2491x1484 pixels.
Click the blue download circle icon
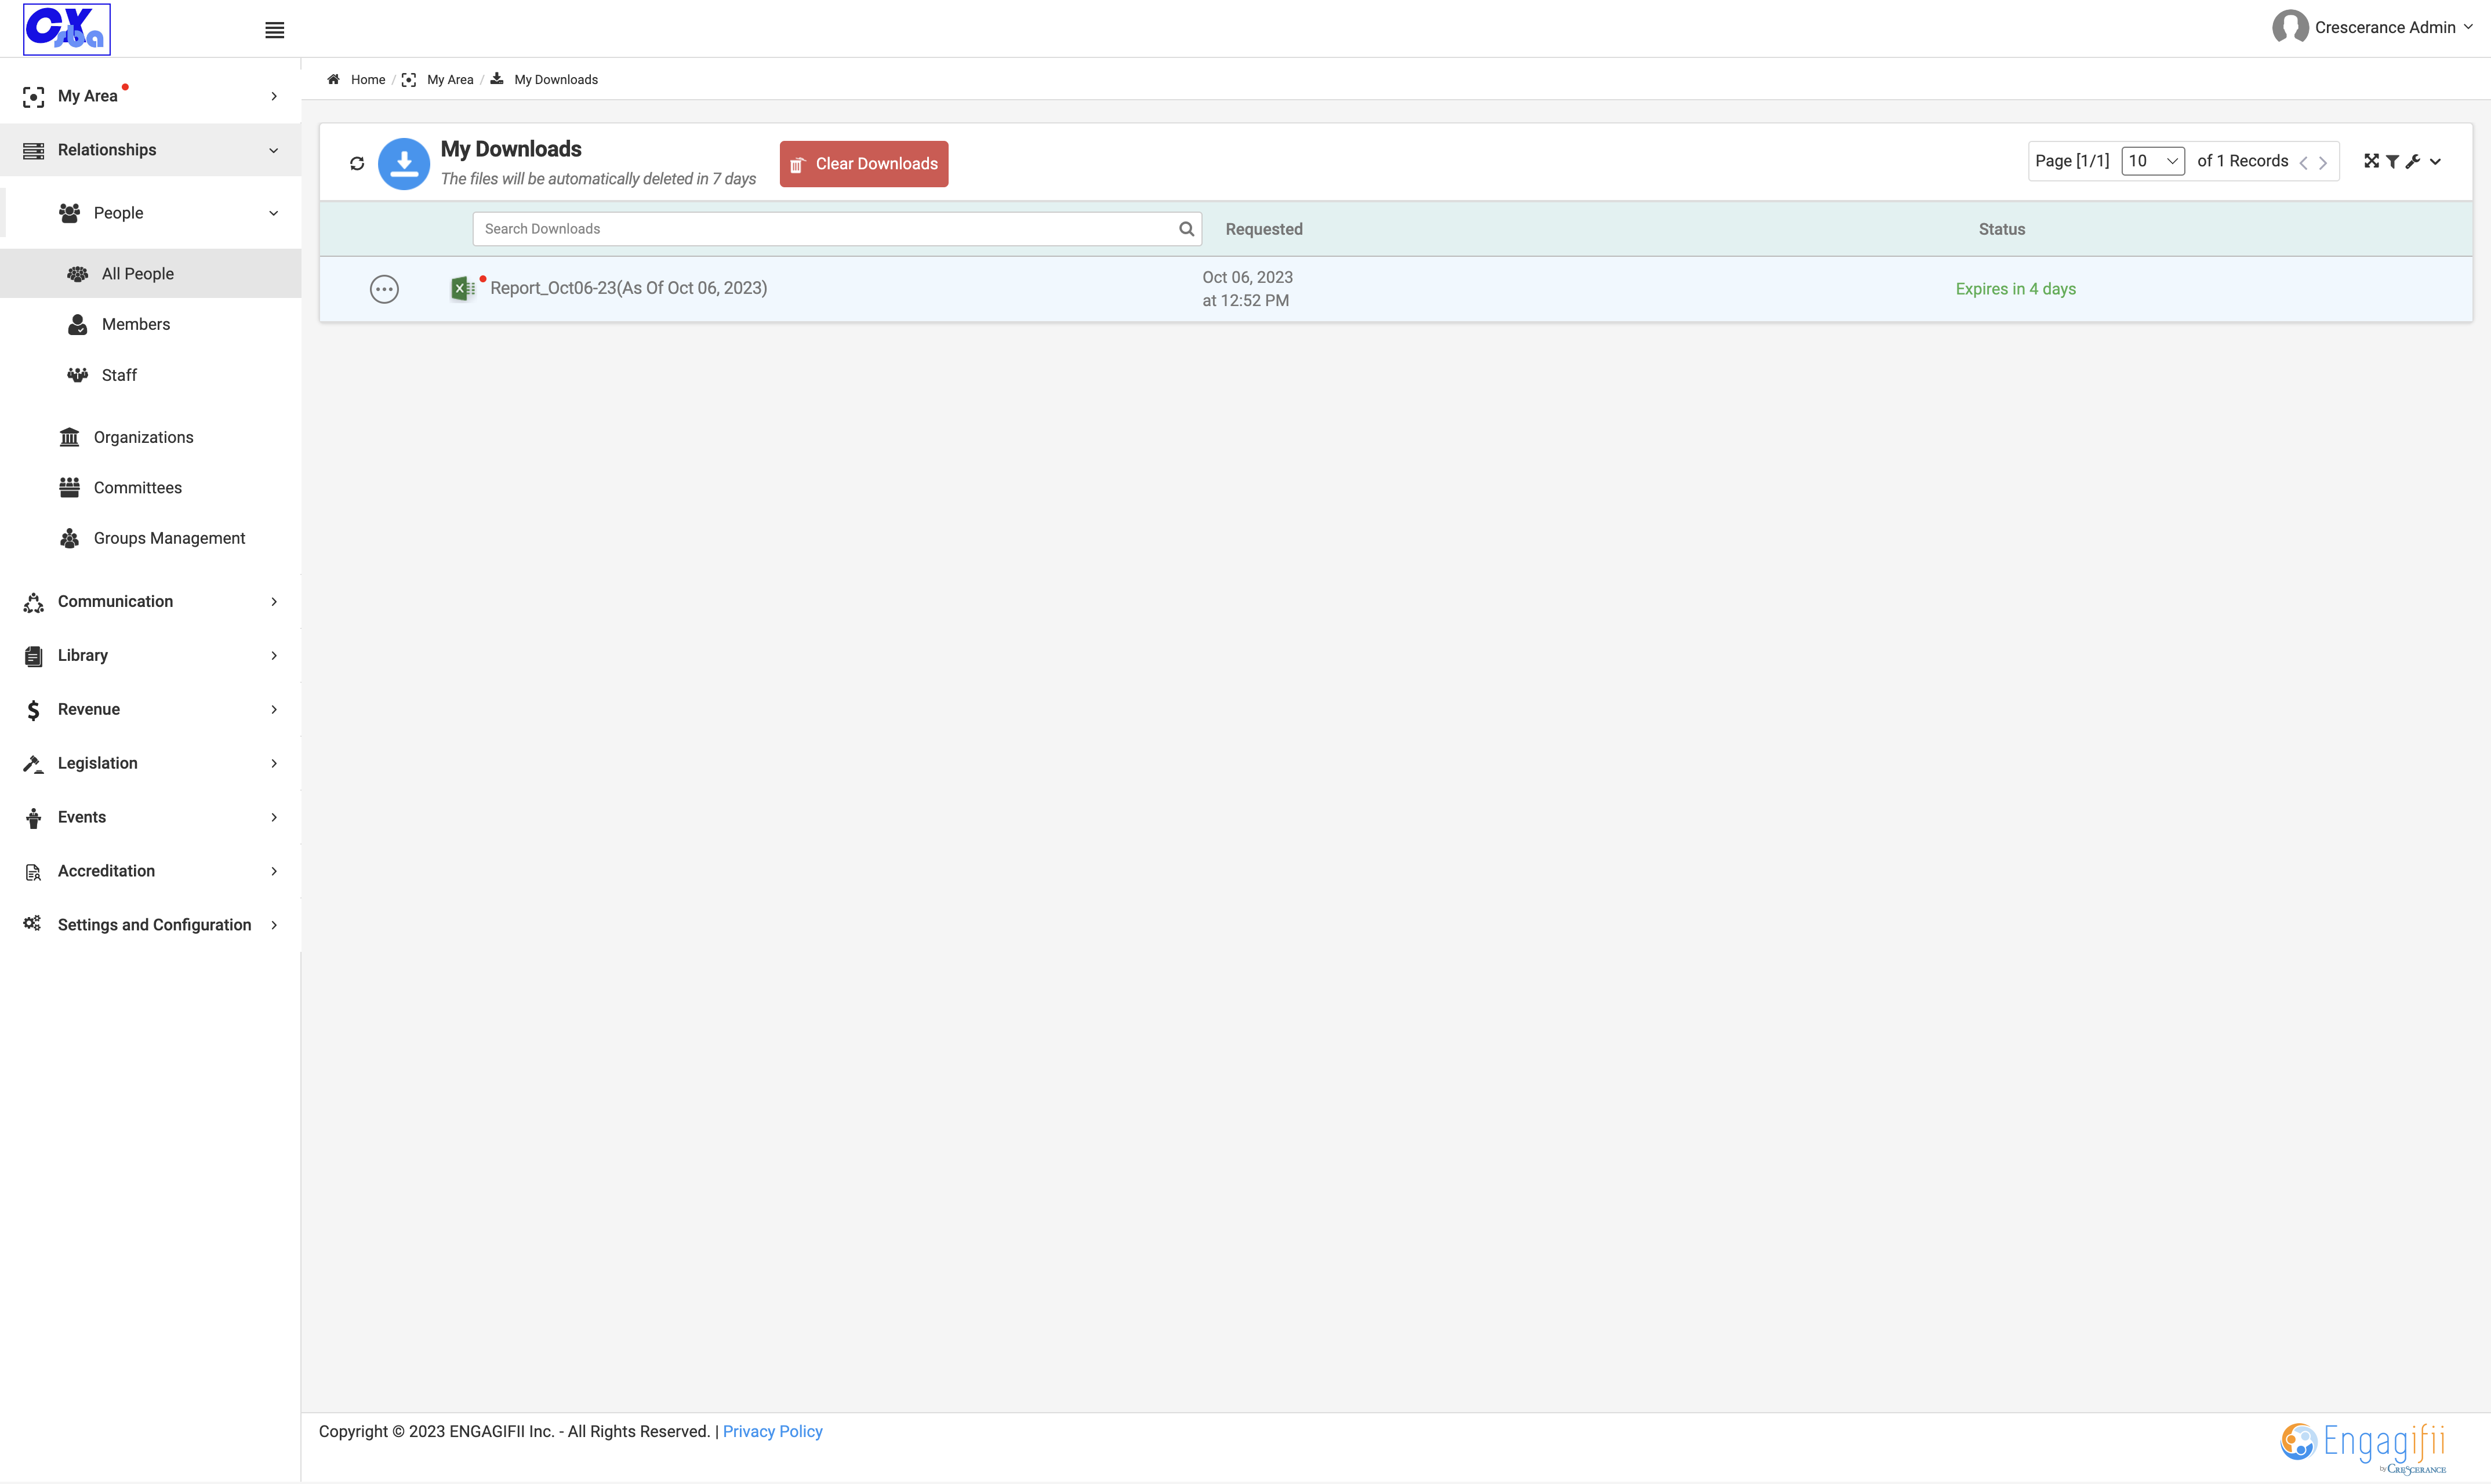tap(404, 163)
